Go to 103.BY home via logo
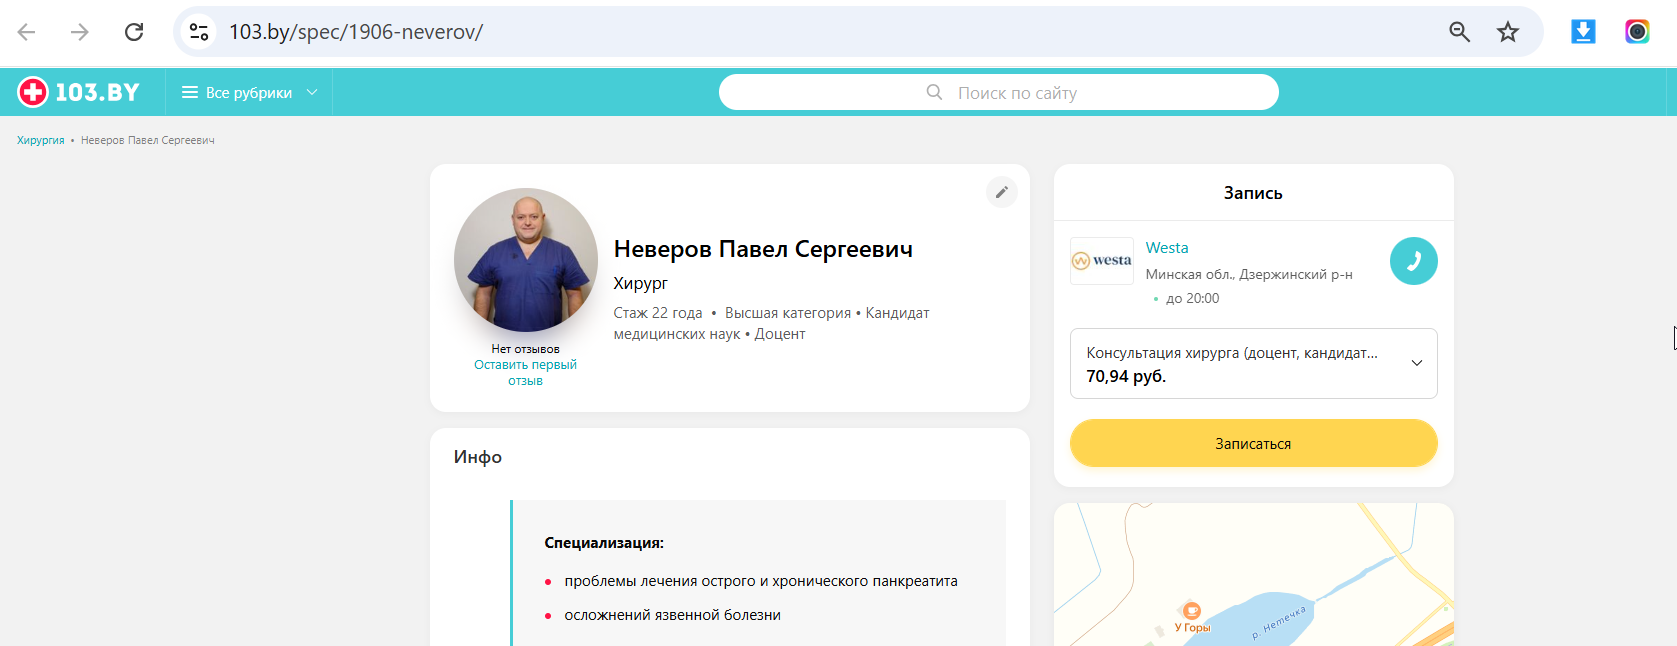This screenshot has width=1677, height=646. coord(78,92)
